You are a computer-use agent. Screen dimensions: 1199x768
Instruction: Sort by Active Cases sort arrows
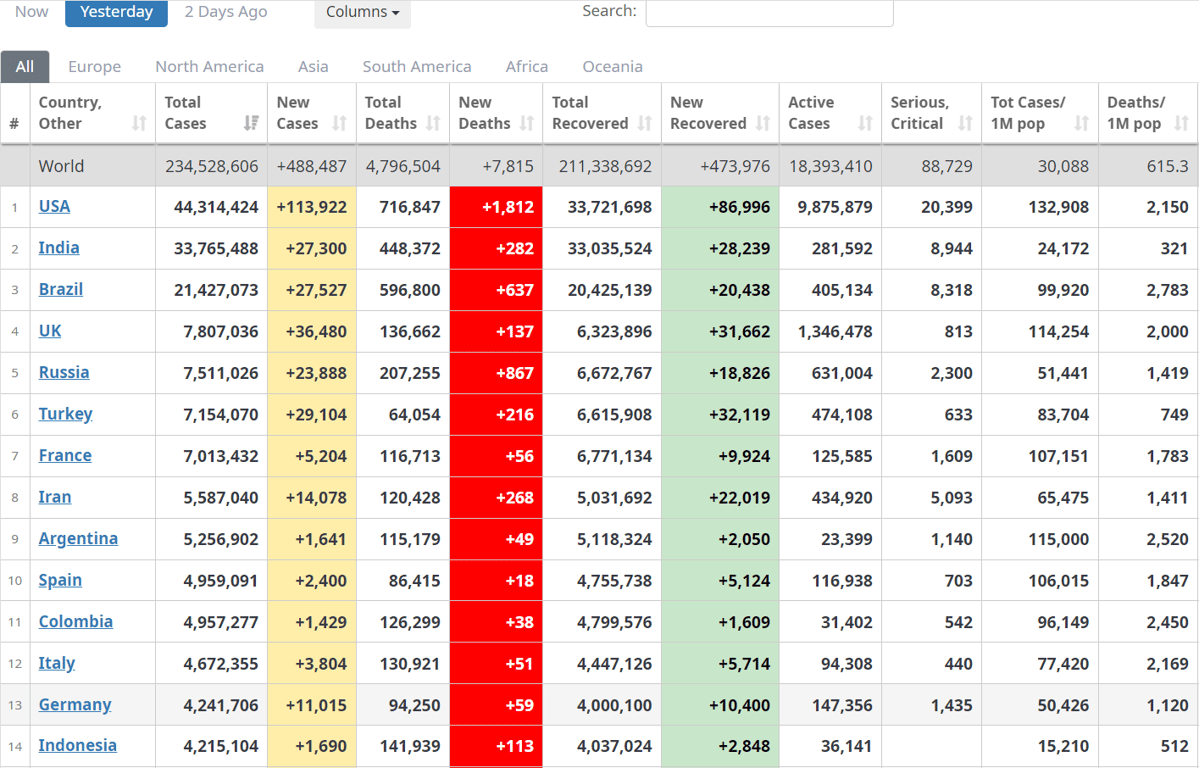click(x=865, y=123)
